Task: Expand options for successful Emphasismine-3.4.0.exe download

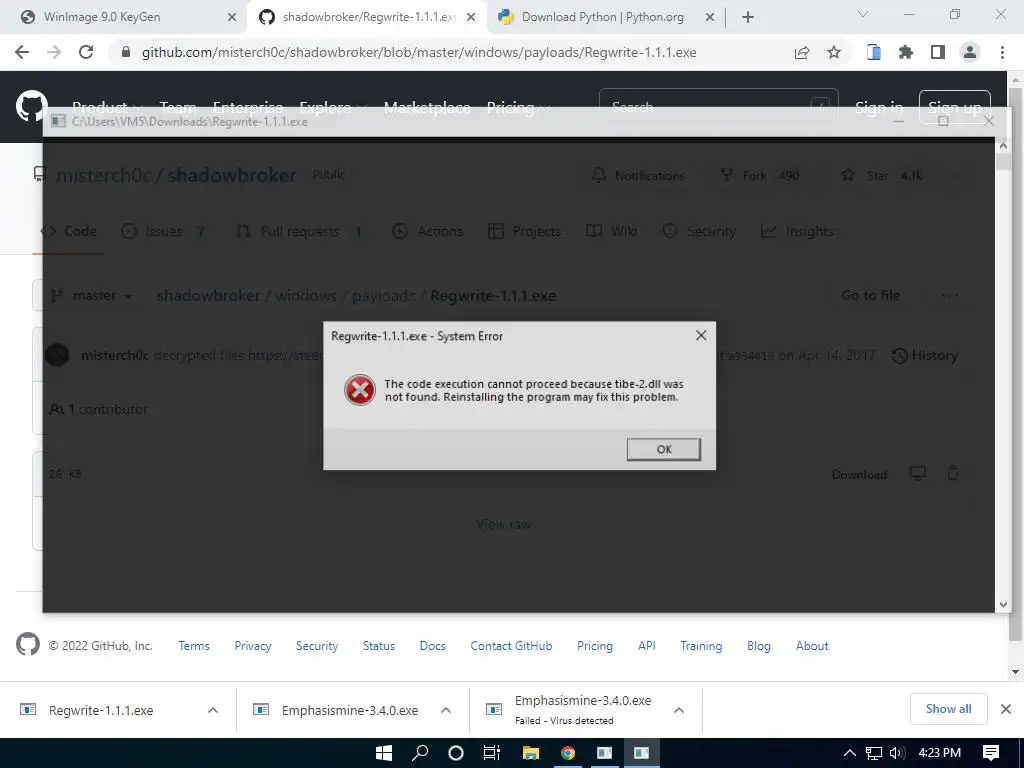Action: pyautogui.click(x=446, y=710)
